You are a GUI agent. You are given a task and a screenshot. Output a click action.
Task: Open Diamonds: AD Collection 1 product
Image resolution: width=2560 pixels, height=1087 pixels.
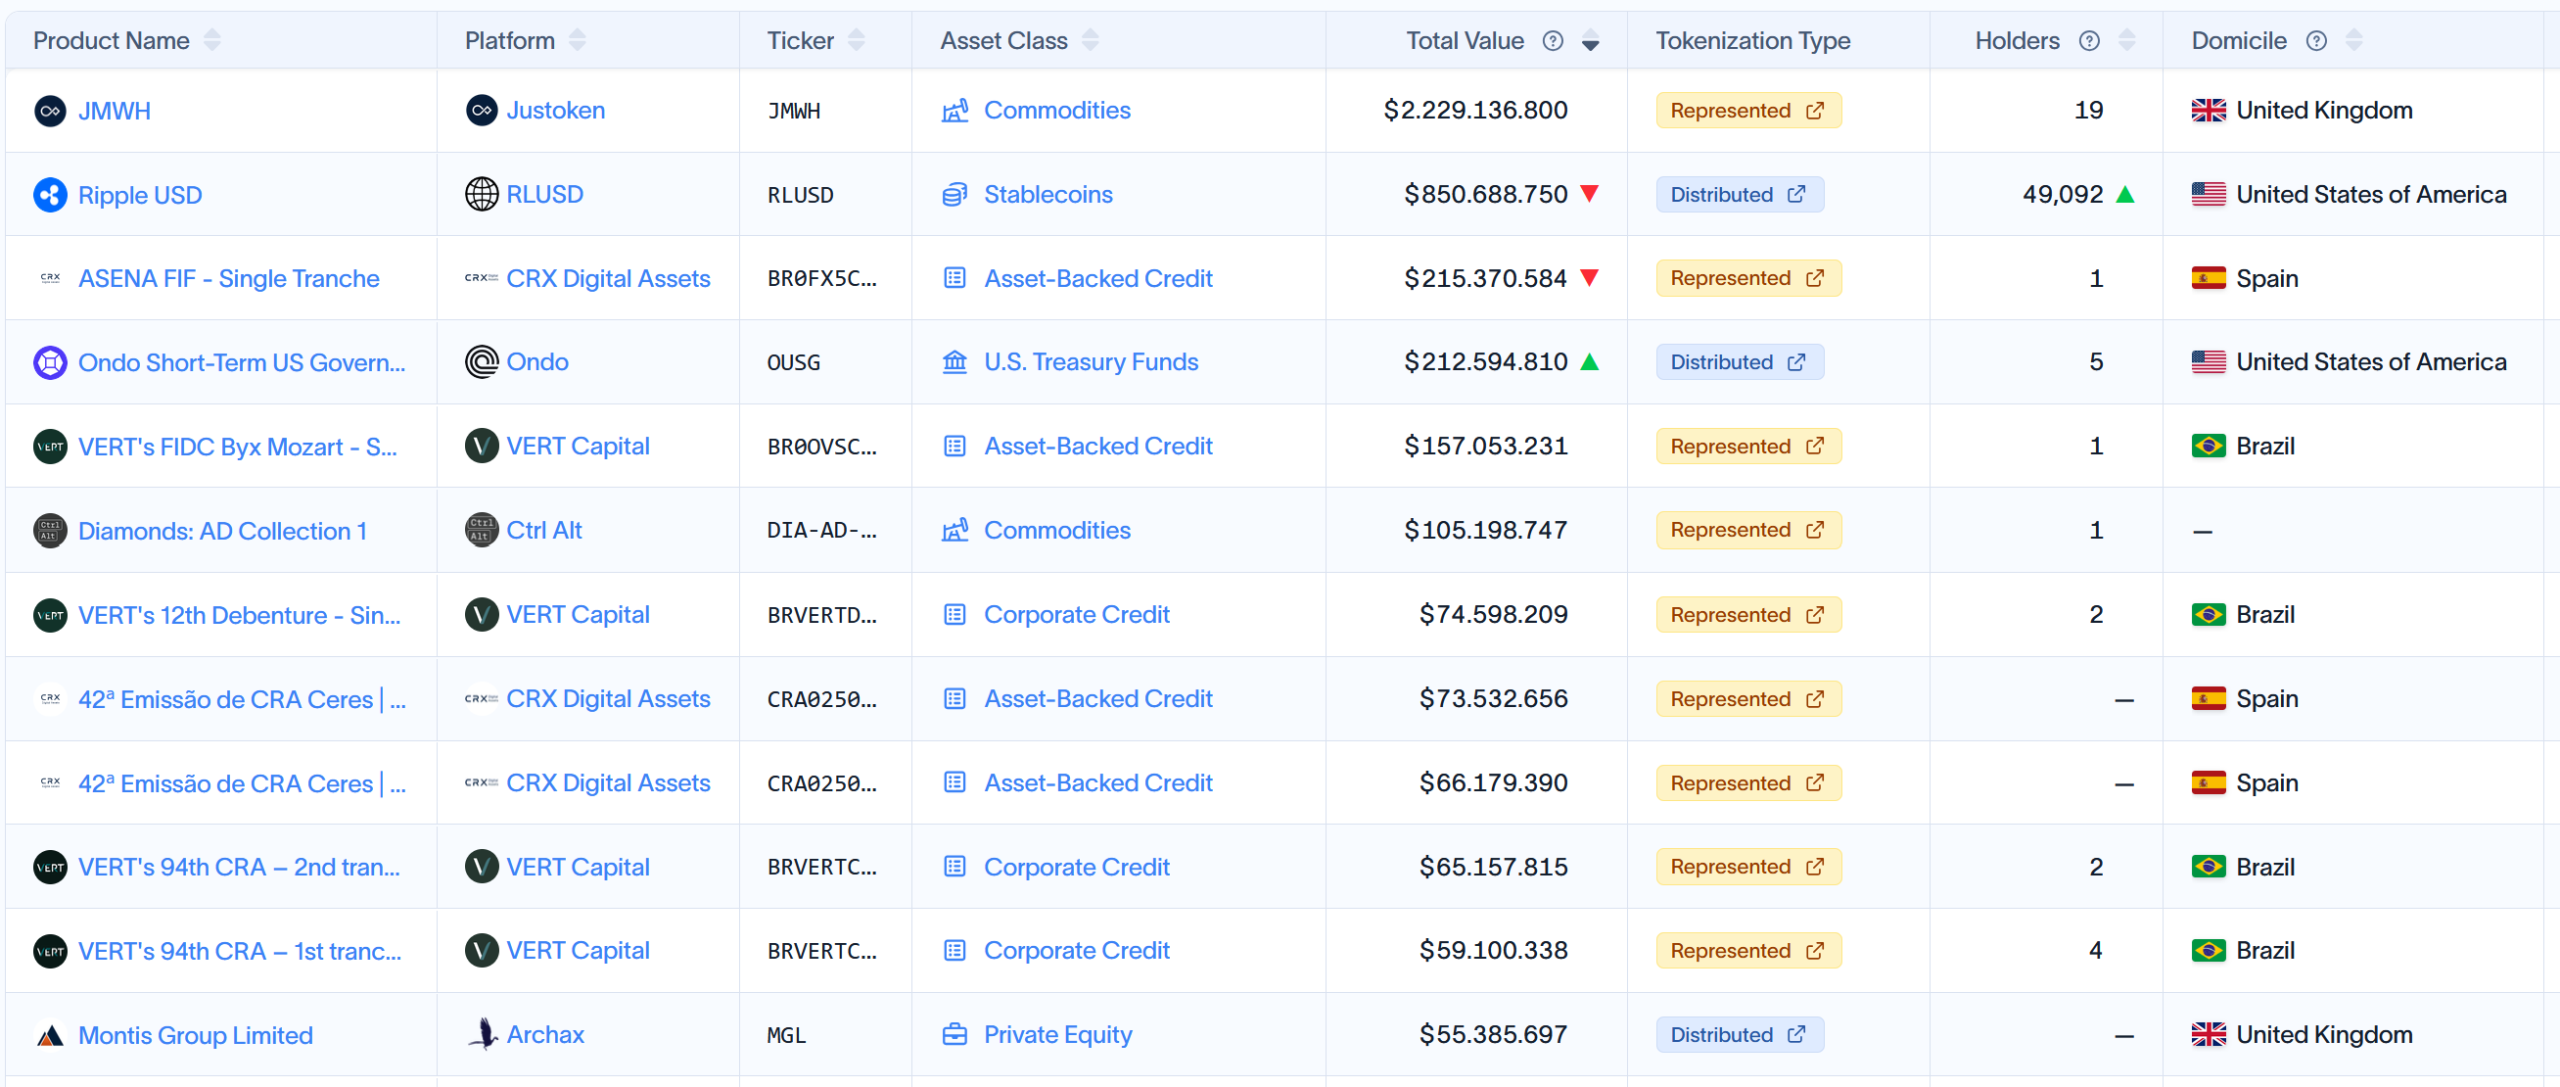coord(223,531)
